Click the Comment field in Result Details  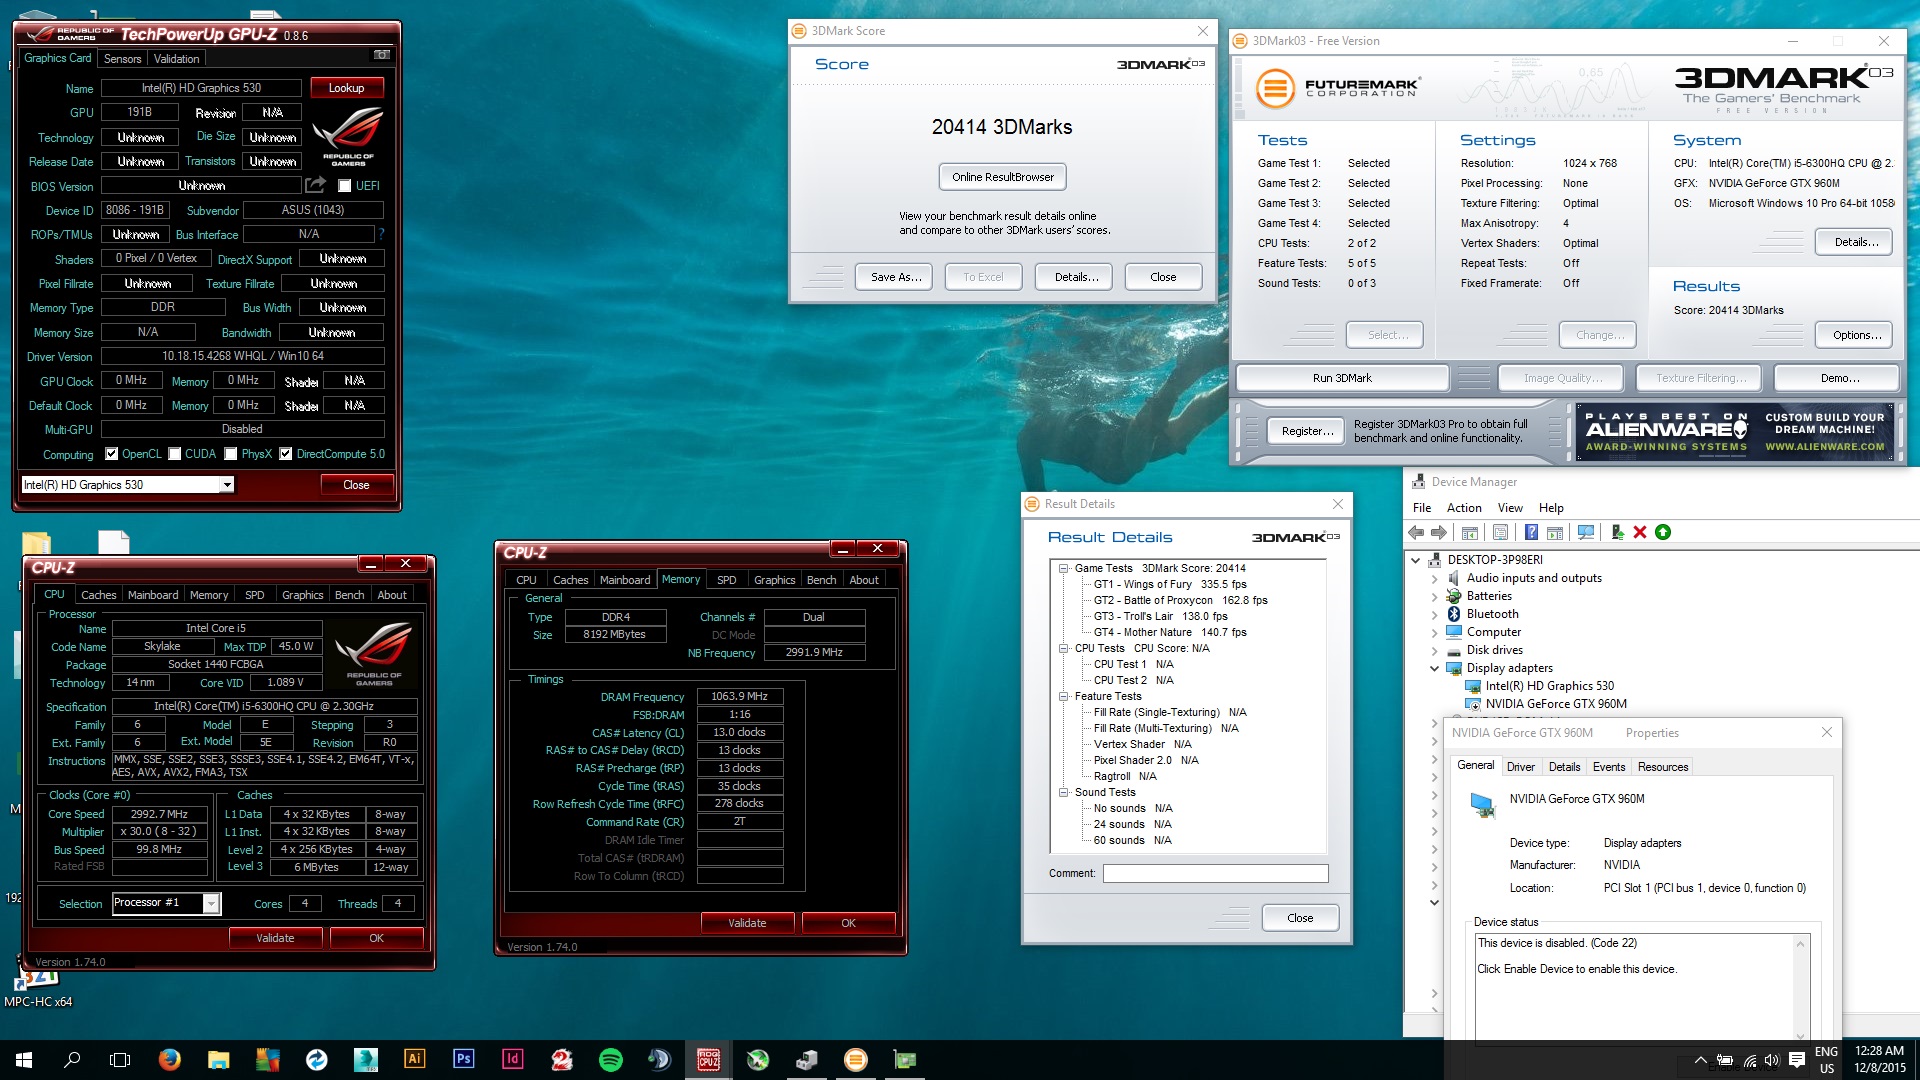pyautogui.click(x=1215, y=874)
